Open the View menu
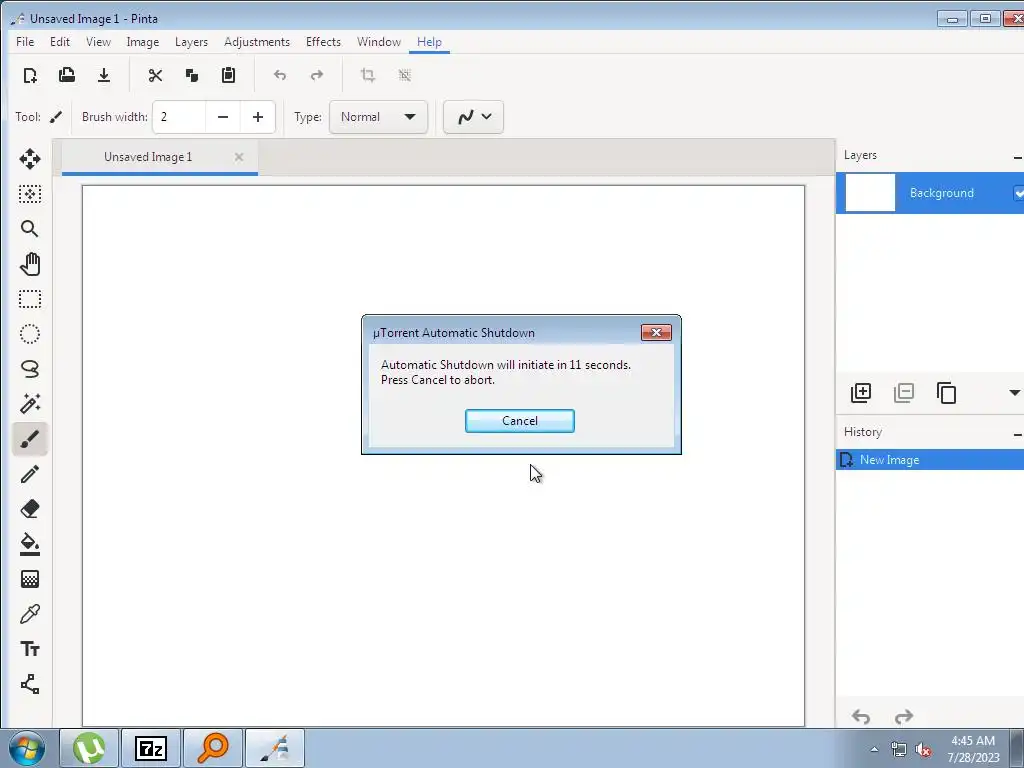 (x=98, y=42)
